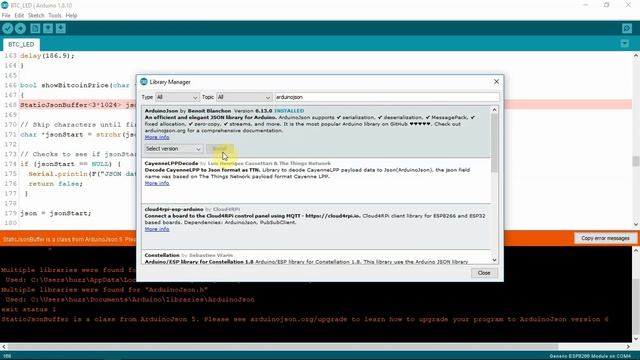The image size is (640, 360).
Task: Click the Library Manager list scrollbar thumb
Action: tap(494, 143)
